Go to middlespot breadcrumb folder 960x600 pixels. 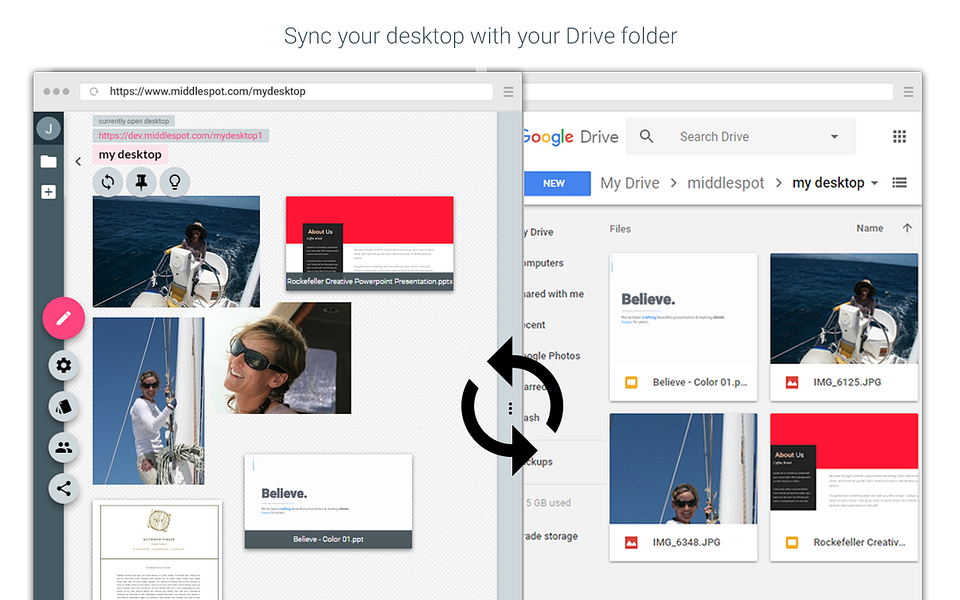click(726, 183)
